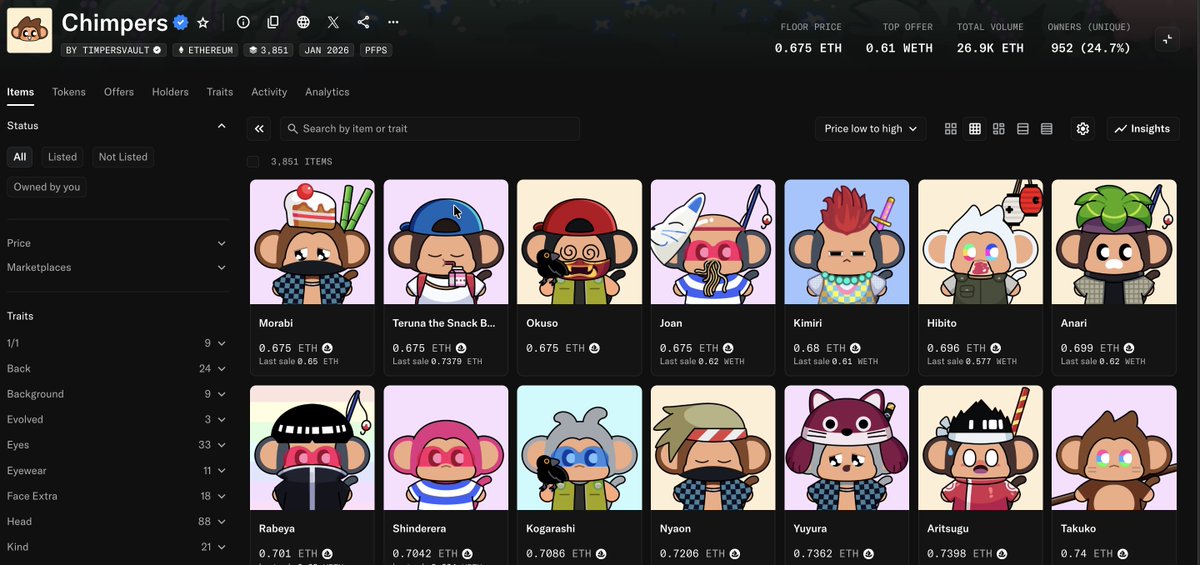Expand the Head trait filter

pos(117,522)
